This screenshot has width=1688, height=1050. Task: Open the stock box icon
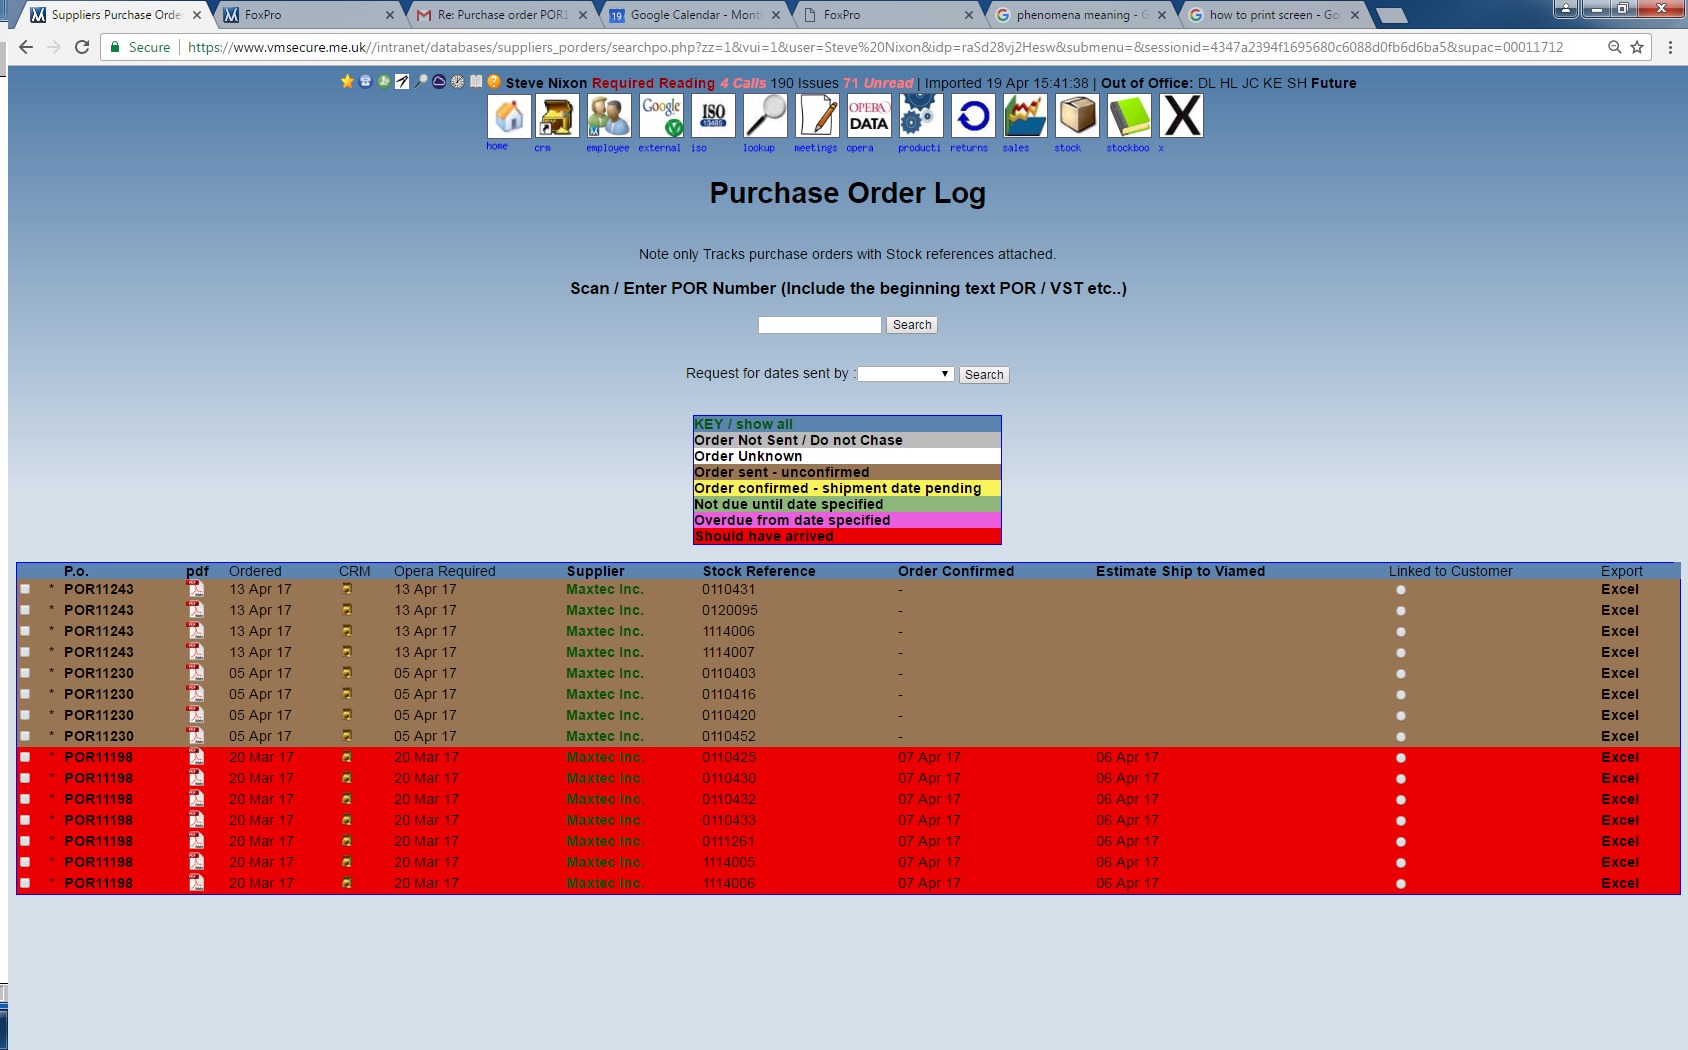tap(1077, 117)
